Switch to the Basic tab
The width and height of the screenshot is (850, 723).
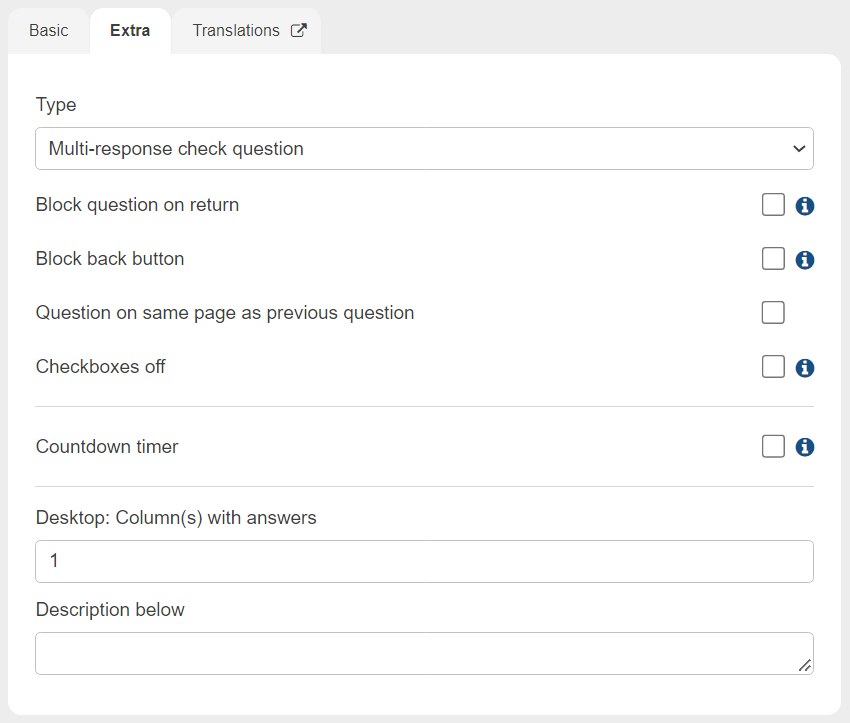click(49, 31)
